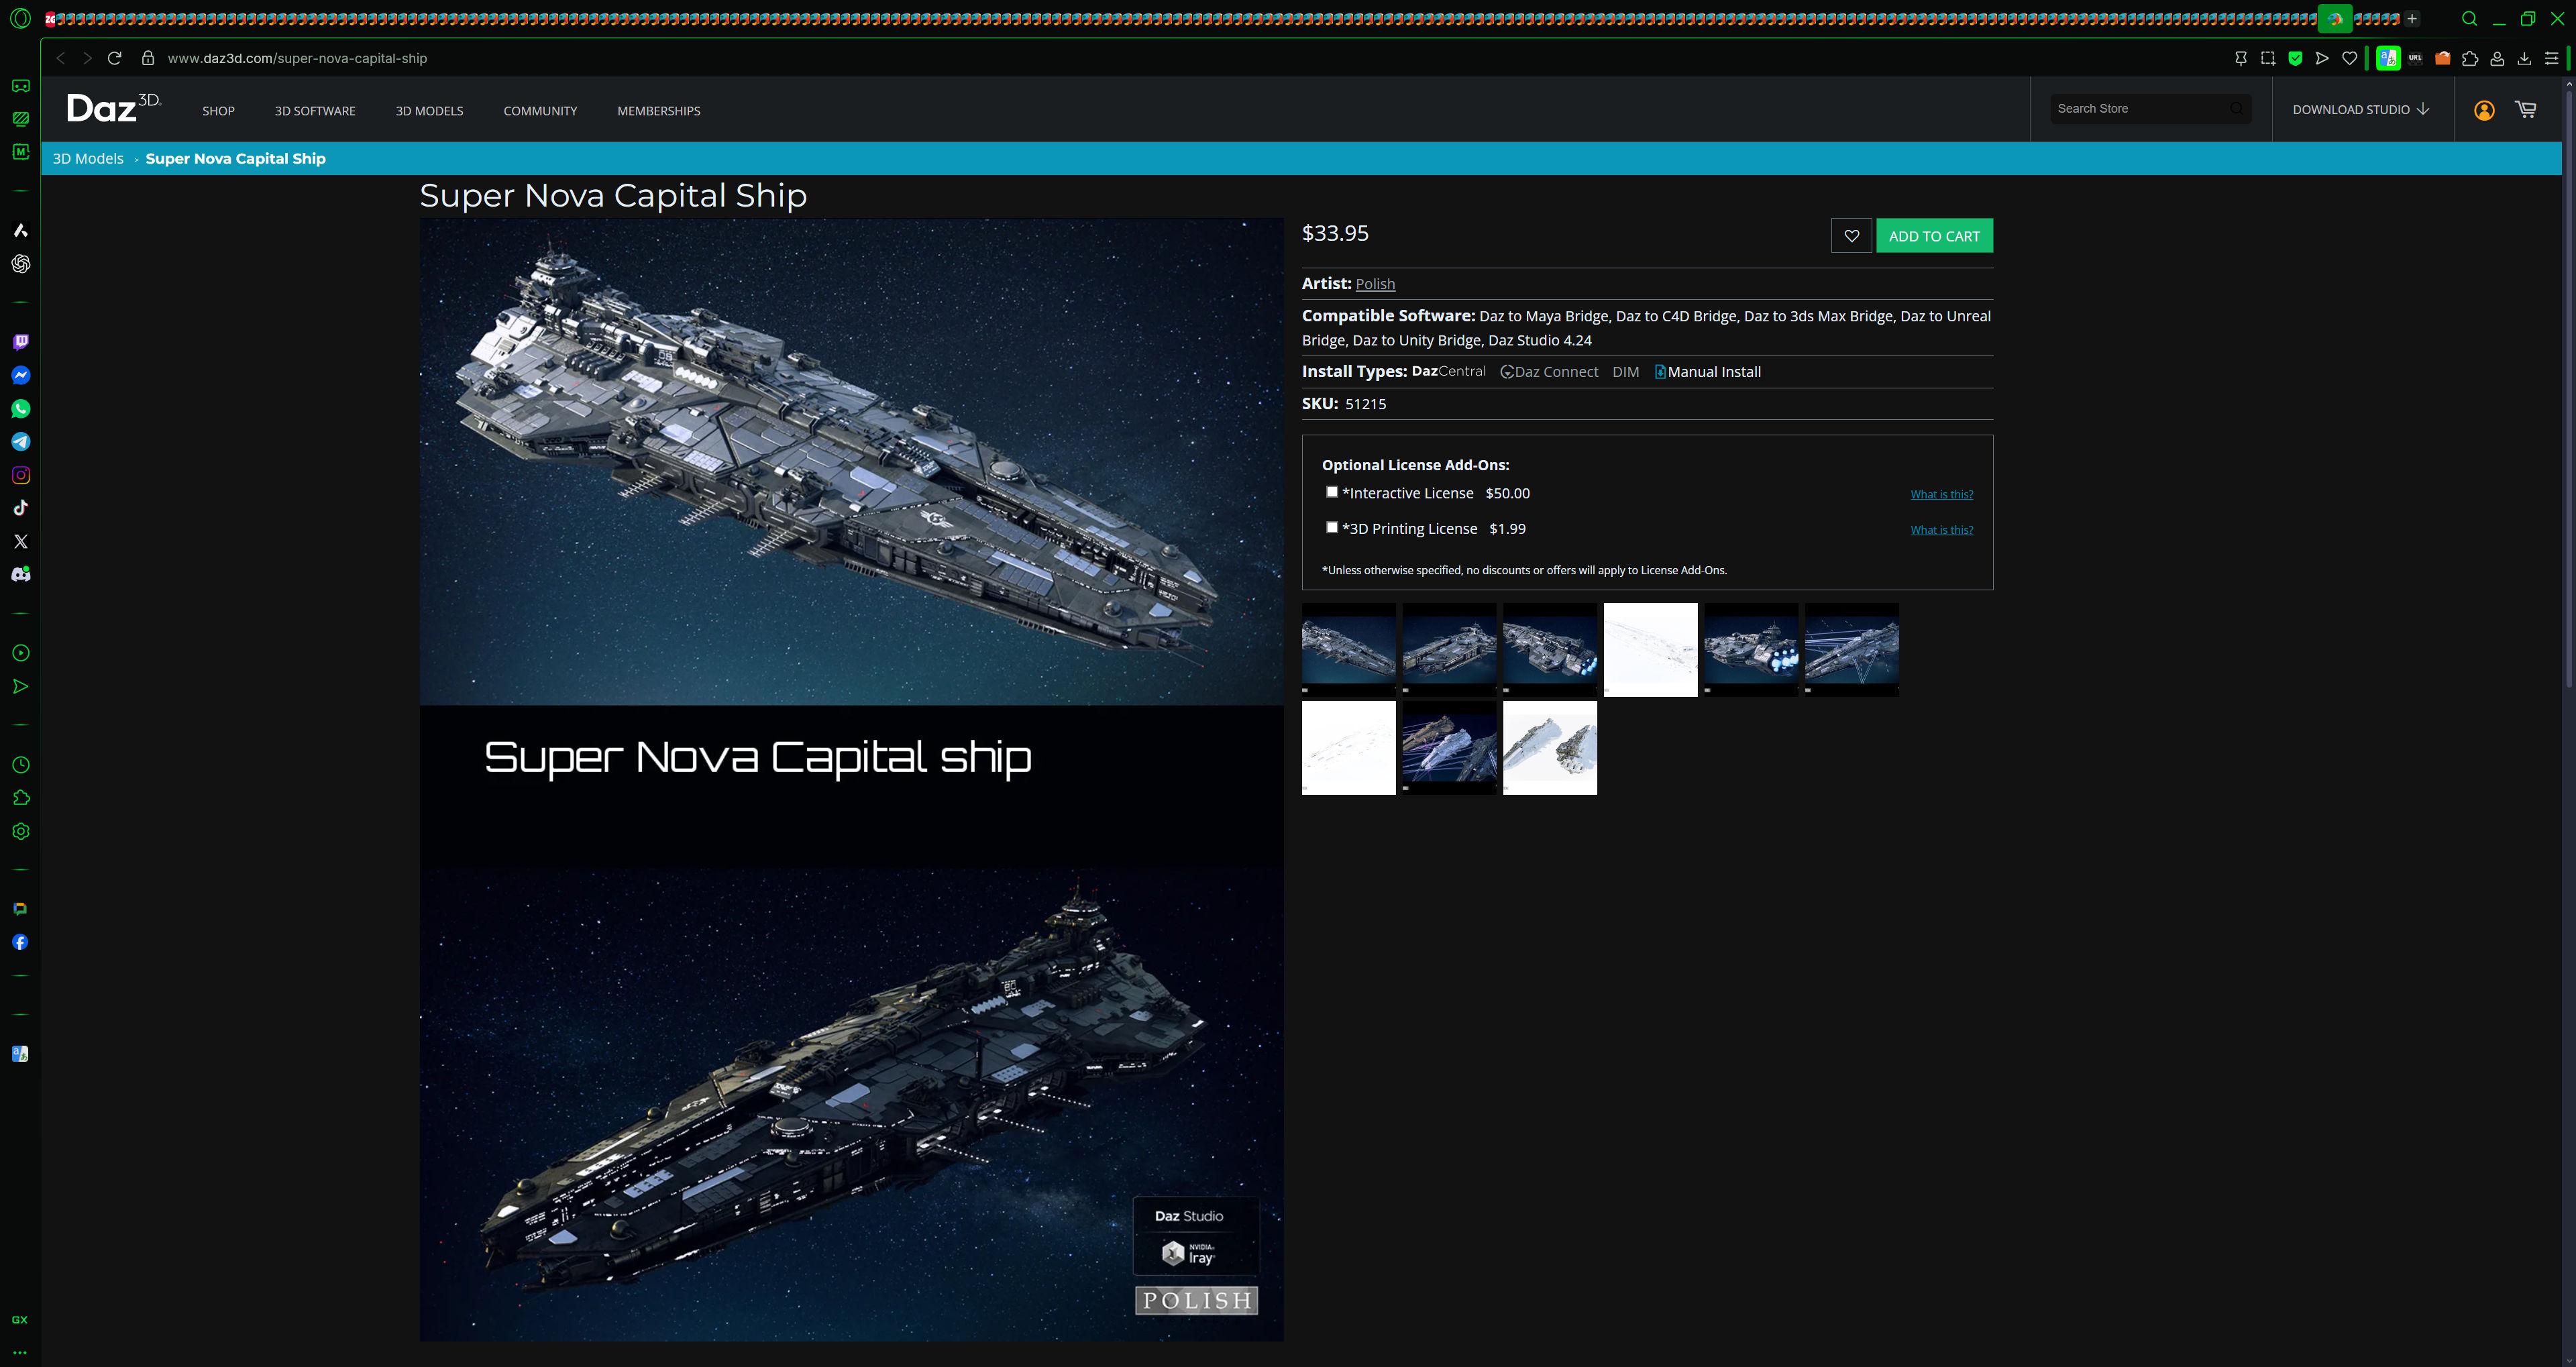This screenshot has width=2576, height=1367.
Task: Click 3D Models breadcrumb link
Action: click(x=88, y=158)
